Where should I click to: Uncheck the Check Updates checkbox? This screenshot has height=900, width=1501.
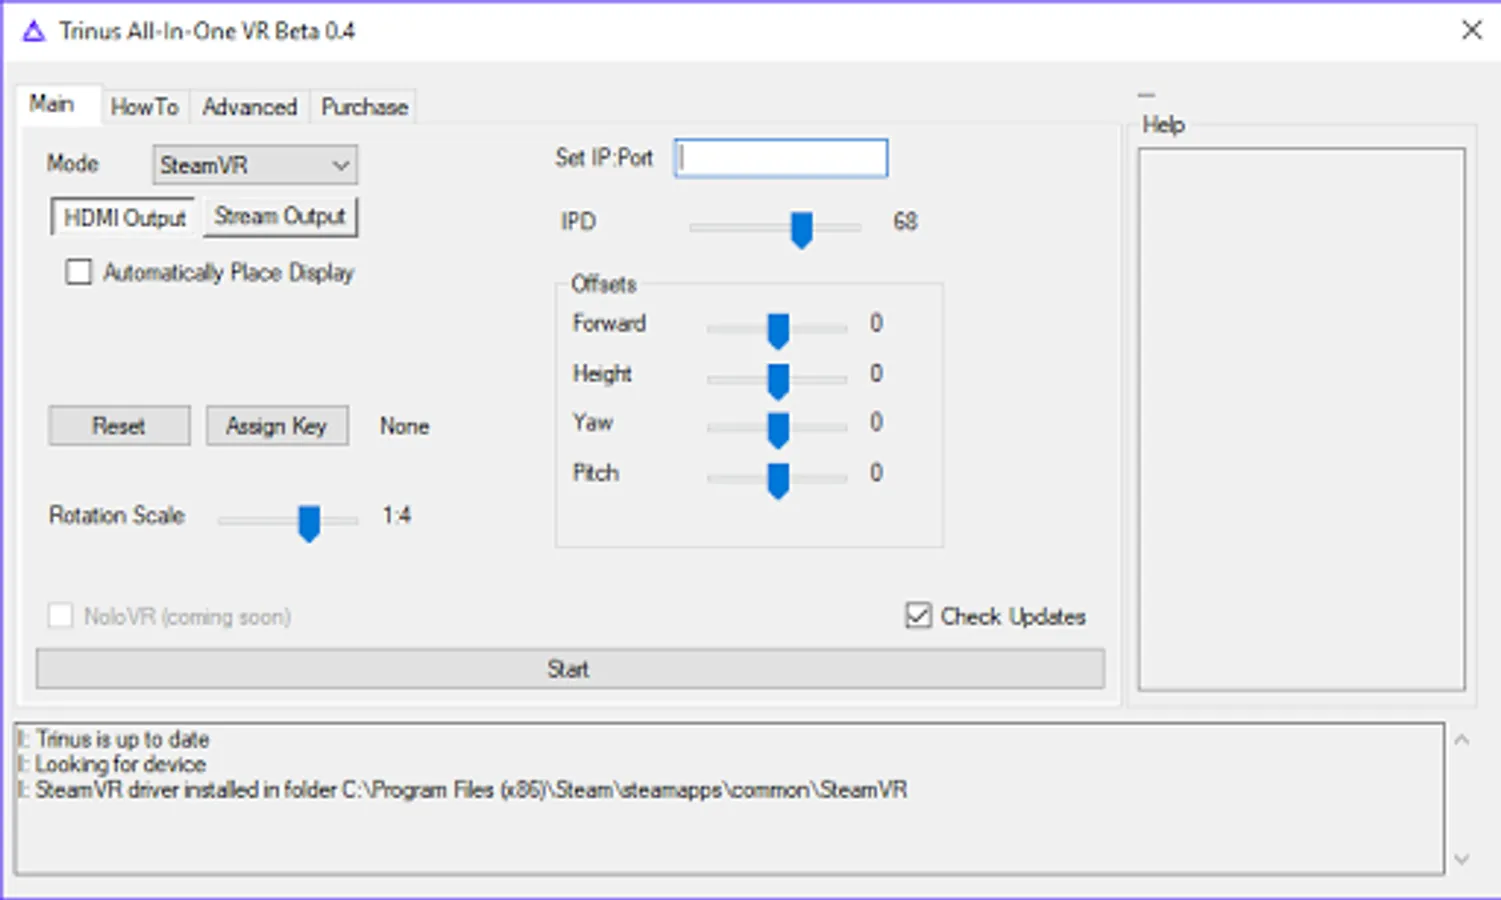click(x=918, y=615)
